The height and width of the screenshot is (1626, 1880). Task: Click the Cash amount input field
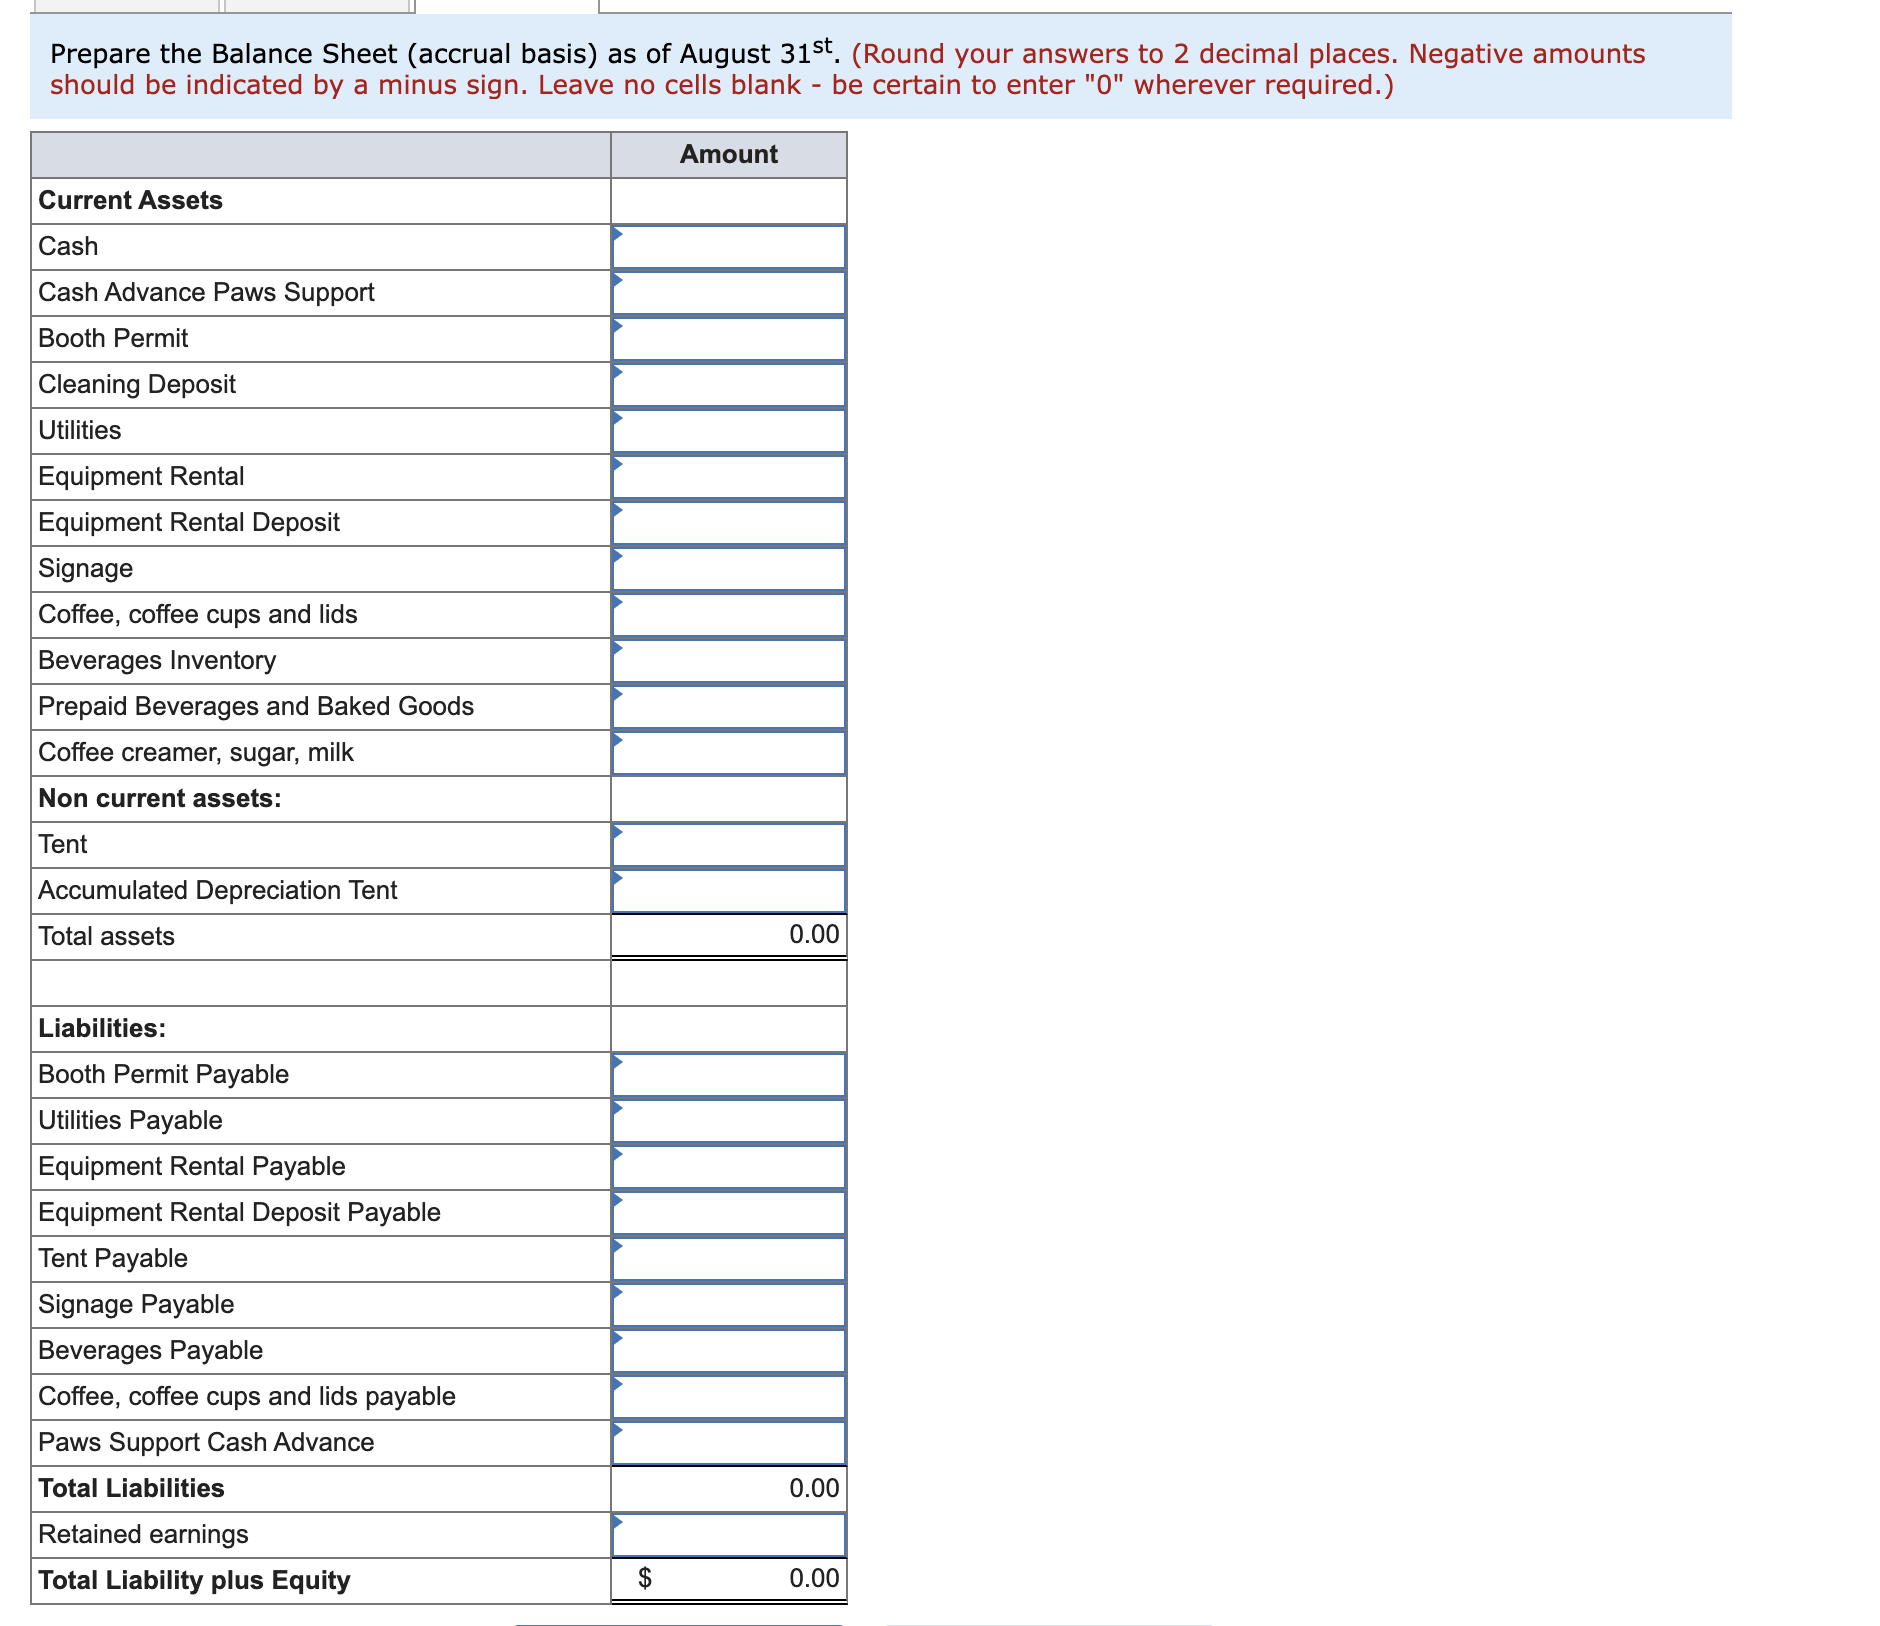click(729, 247)
